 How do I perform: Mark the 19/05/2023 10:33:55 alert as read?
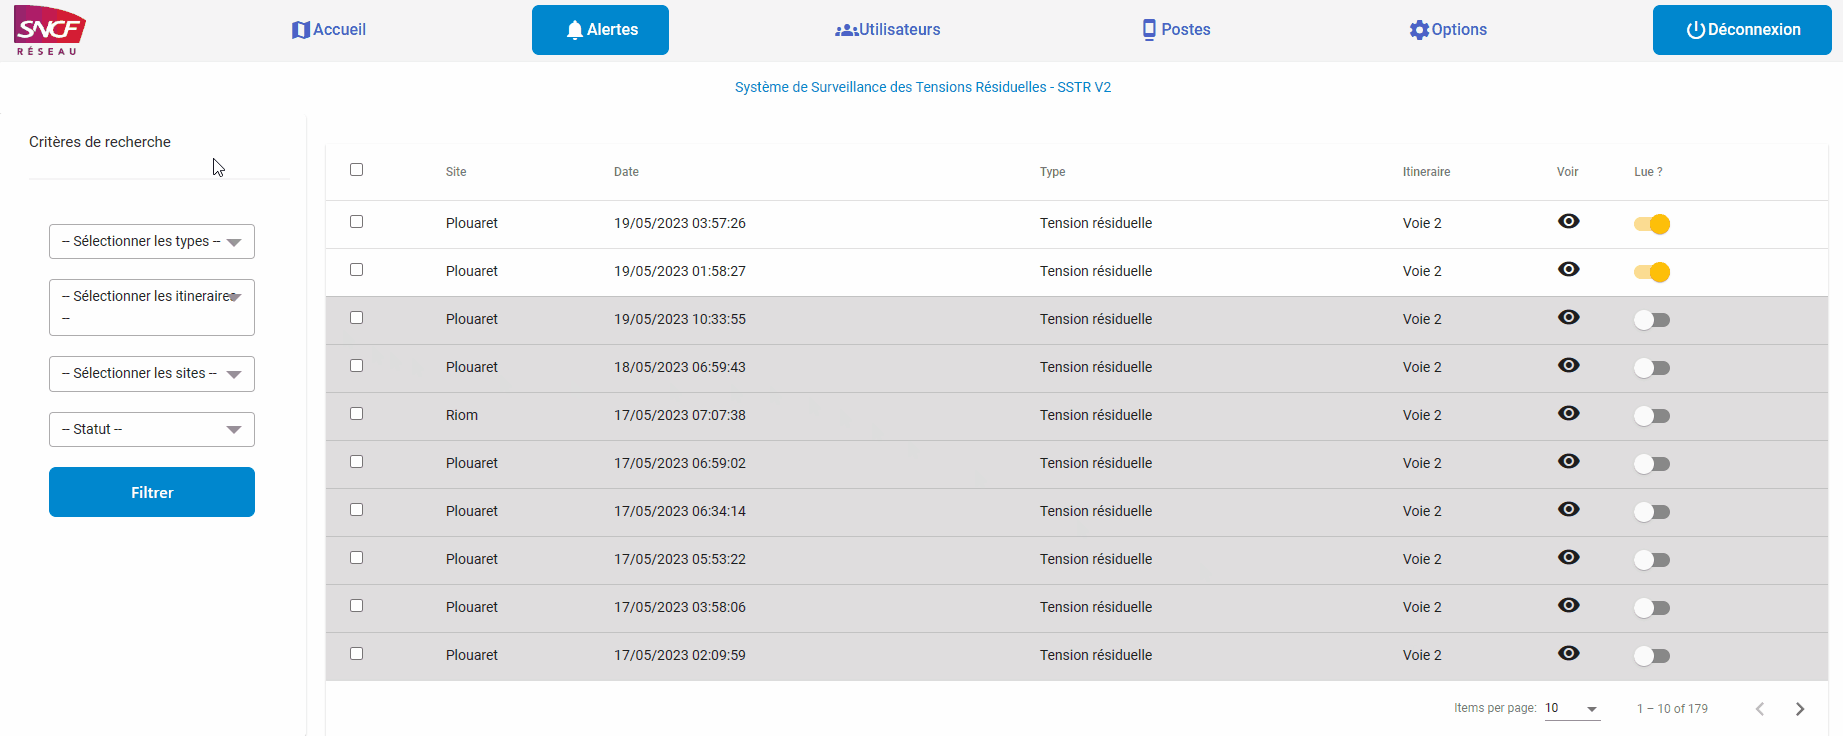(x=1652, y=320)
